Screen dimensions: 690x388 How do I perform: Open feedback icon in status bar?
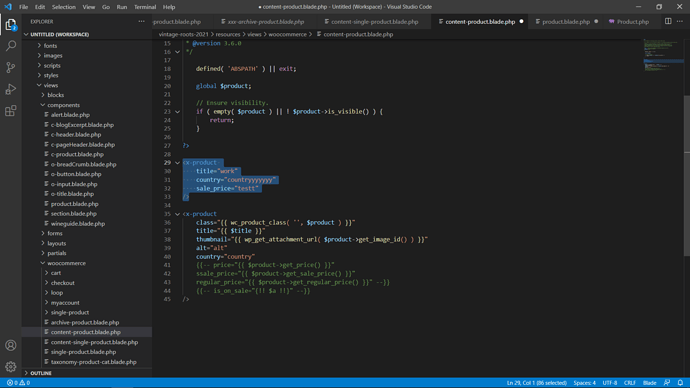pos(667,383)
